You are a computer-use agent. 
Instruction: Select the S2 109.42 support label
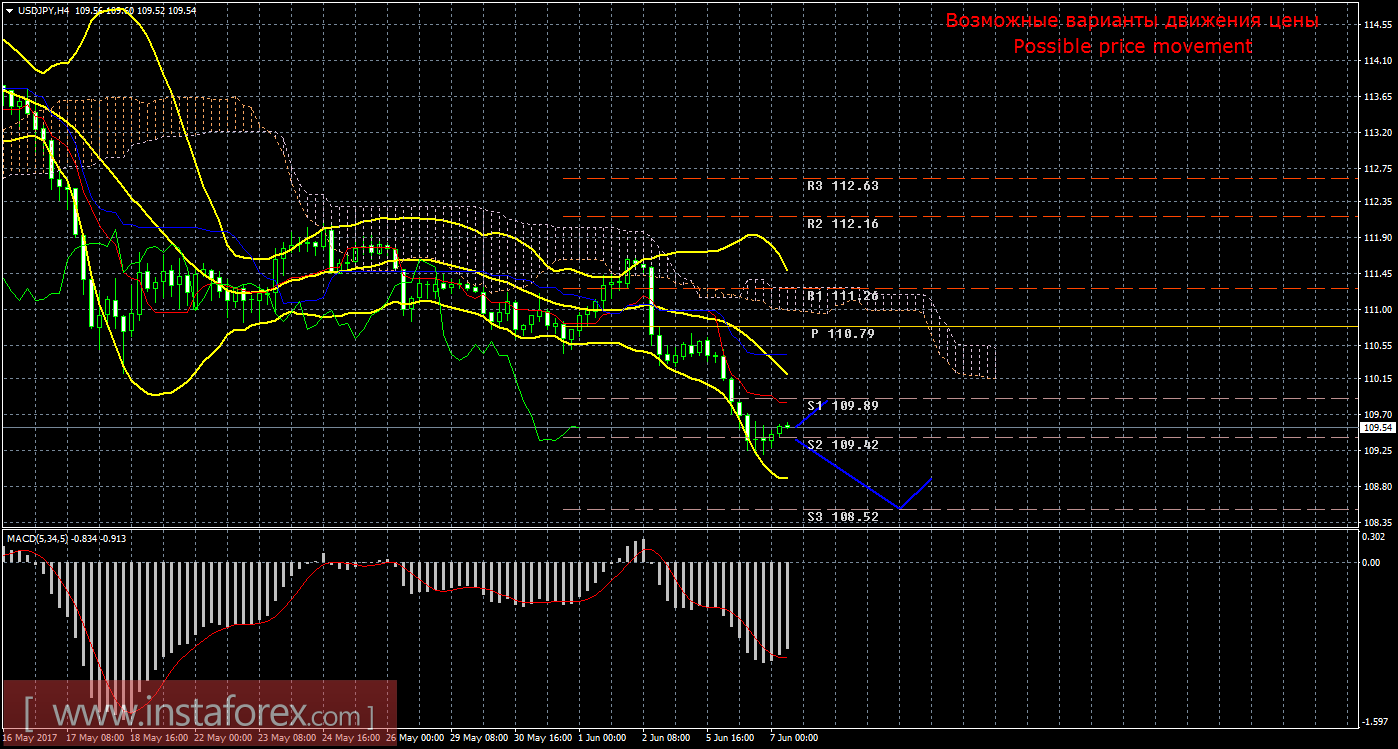pos(842,444)
